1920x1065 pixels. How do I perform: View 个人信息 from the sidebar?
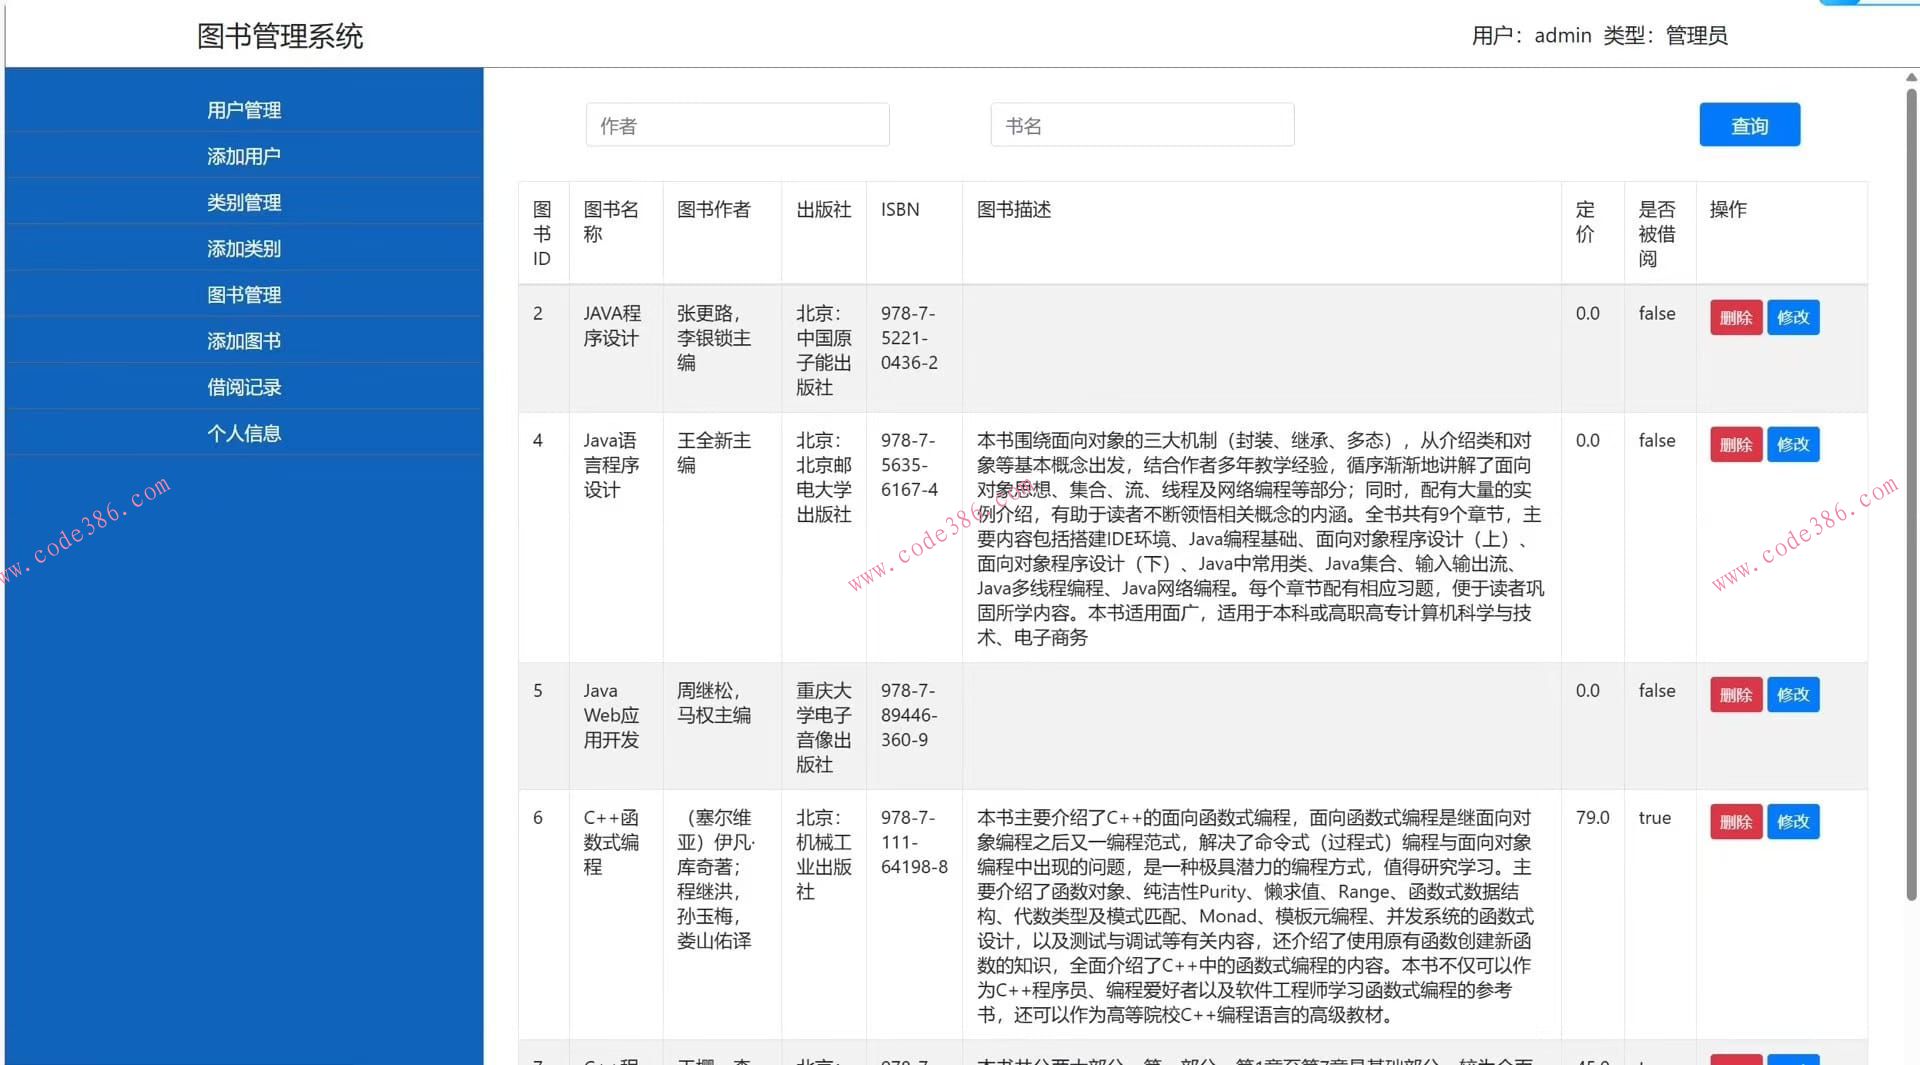[x=243, y=432]
